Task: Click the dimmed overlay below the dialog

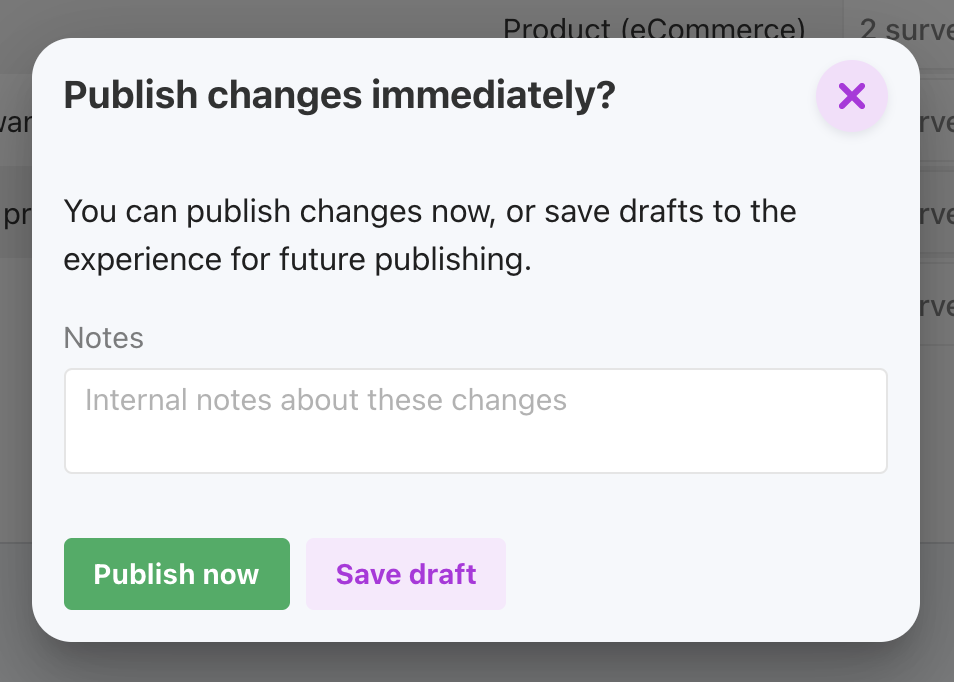Action: click(477, 663)
